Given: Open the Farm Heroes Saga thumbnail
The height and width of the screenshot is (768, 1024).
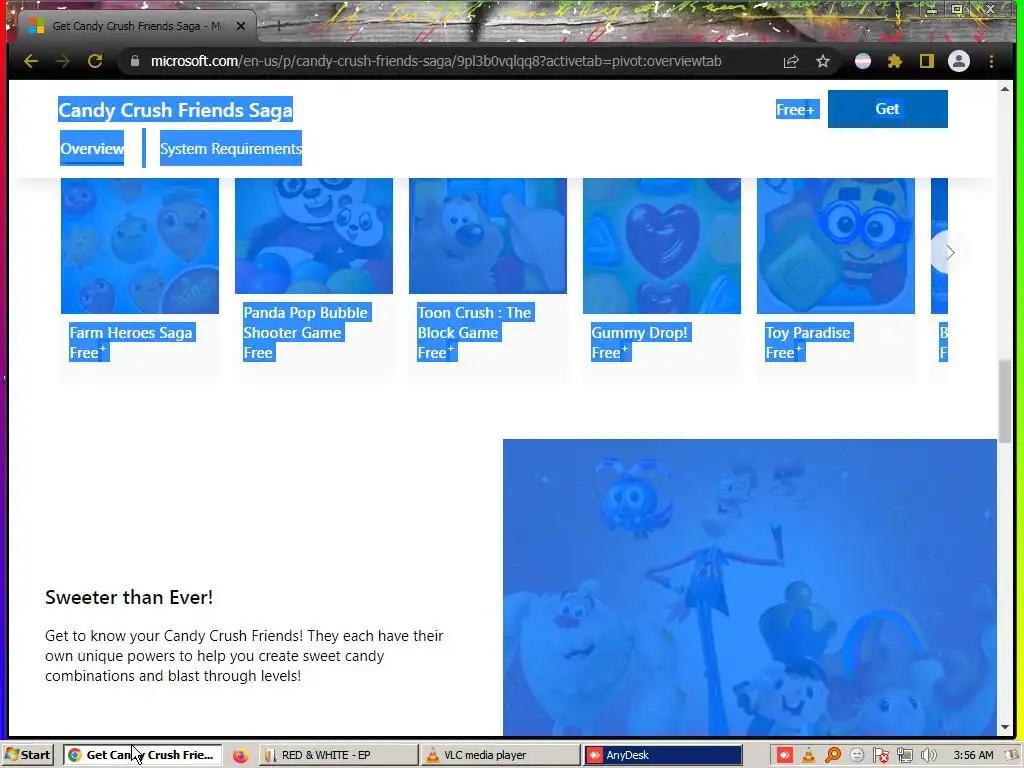Looking at the screenshot, I should pos(140,246).
